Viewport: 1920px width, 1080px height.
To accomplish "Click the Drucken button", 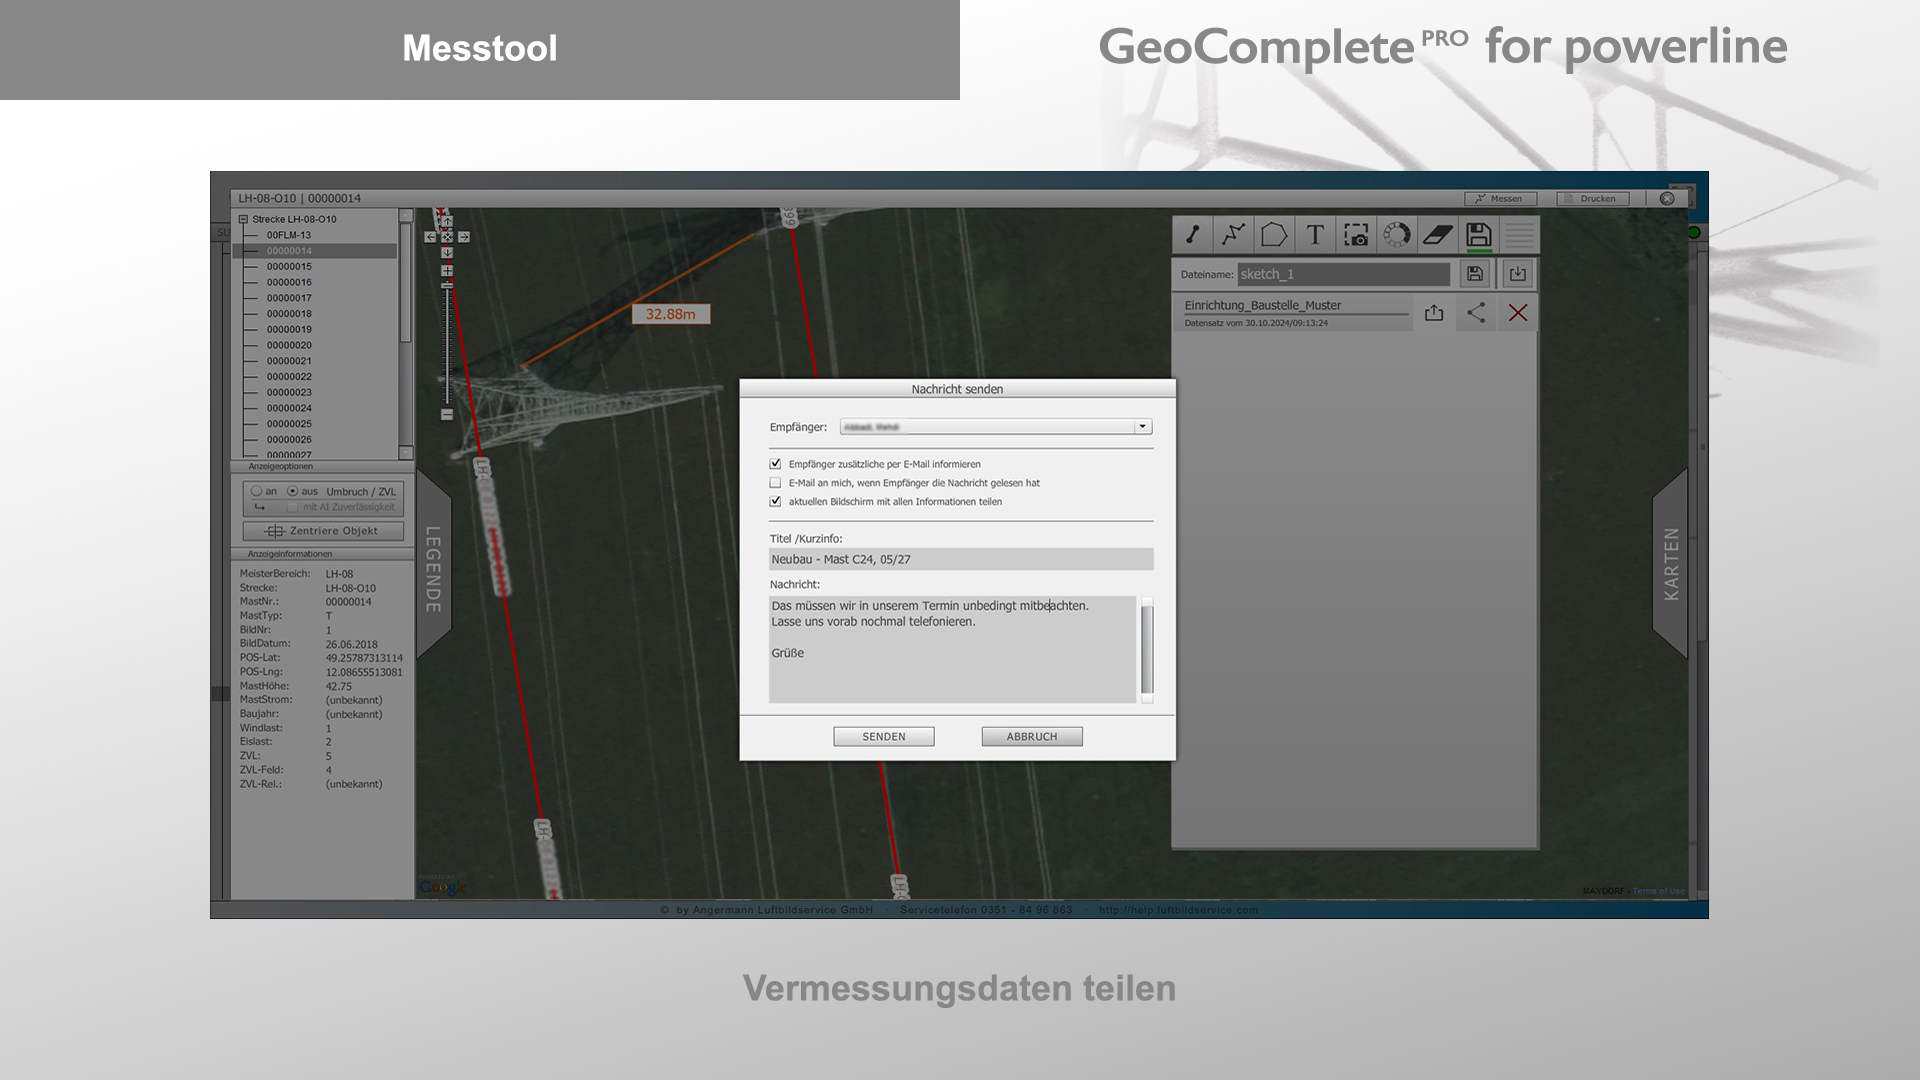I will 1593,198.
